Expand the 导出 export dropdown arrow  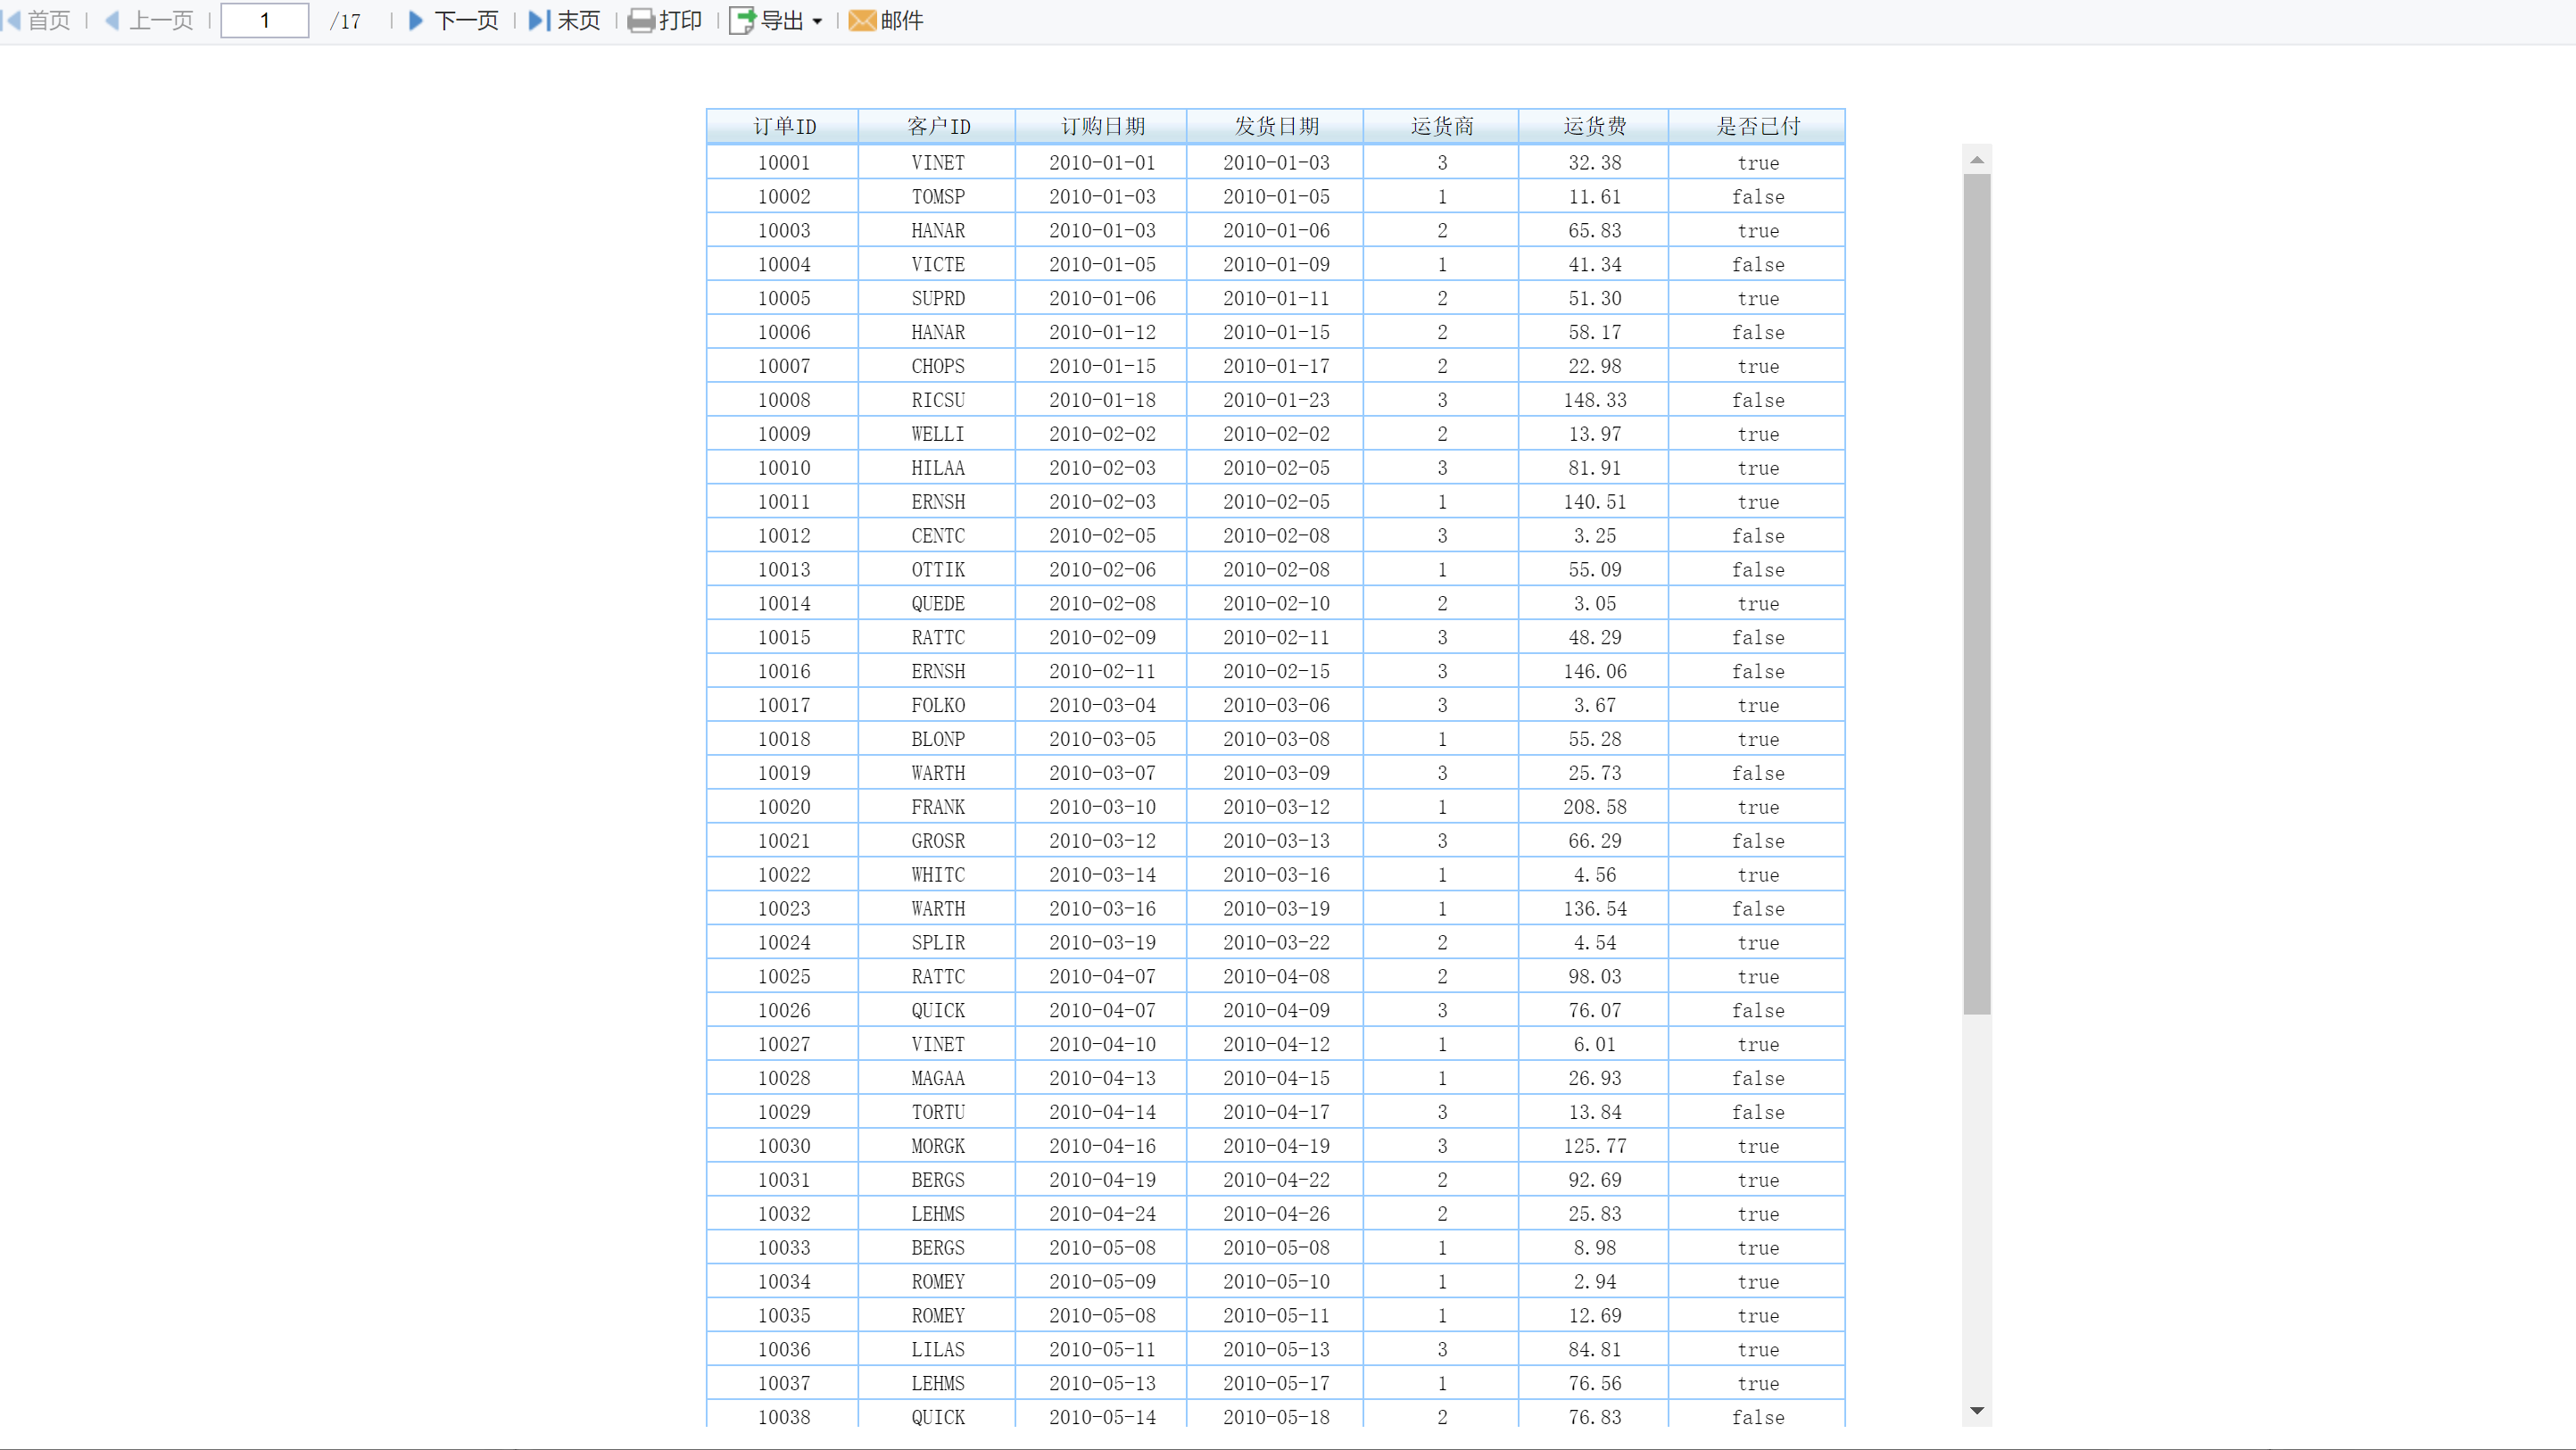[818, 21]
